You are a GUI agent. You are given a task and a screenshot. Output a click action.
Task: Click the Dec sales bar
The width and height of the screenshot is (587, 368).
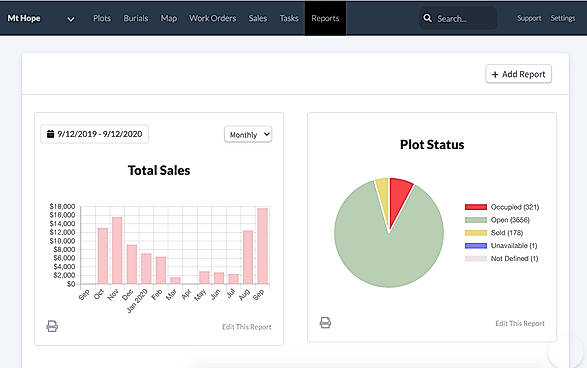132,264
